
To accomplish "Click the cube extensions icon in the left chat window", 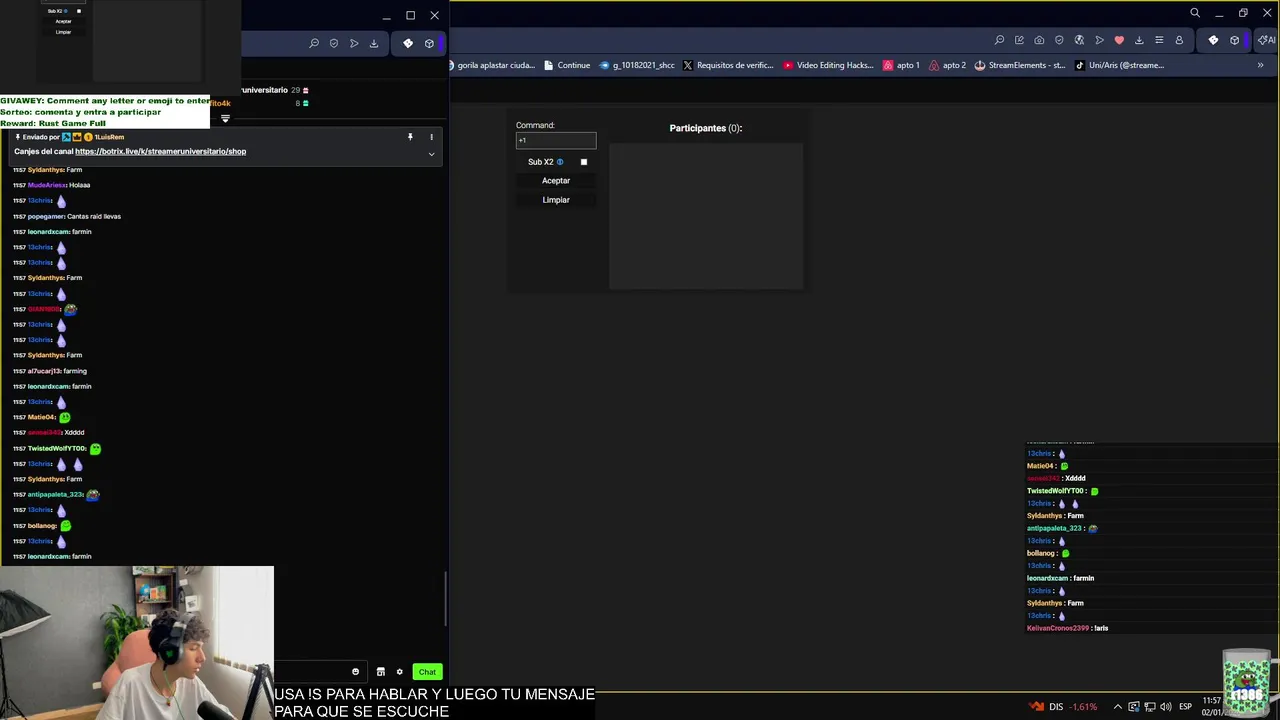I will pos(429,43).
